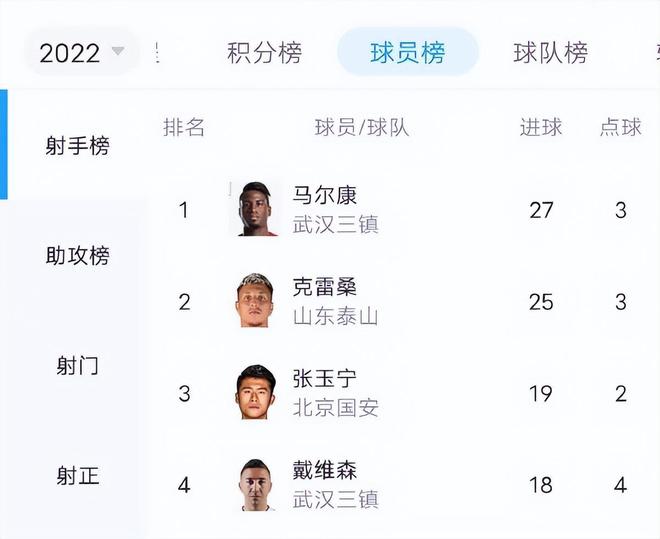This screenshot has height=539, width=660.
Task: Open the 北京国安 team link
Action: [x=335, y=408]
